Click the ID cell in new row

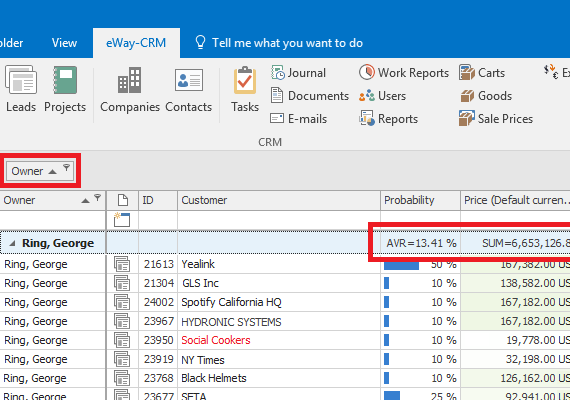(158, 220)
